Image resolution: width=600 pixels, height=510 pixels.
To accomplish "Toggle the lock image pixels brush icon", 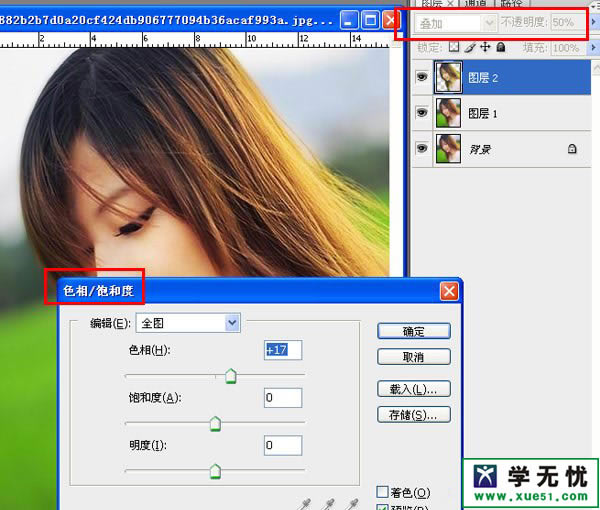I will [470, 47].
